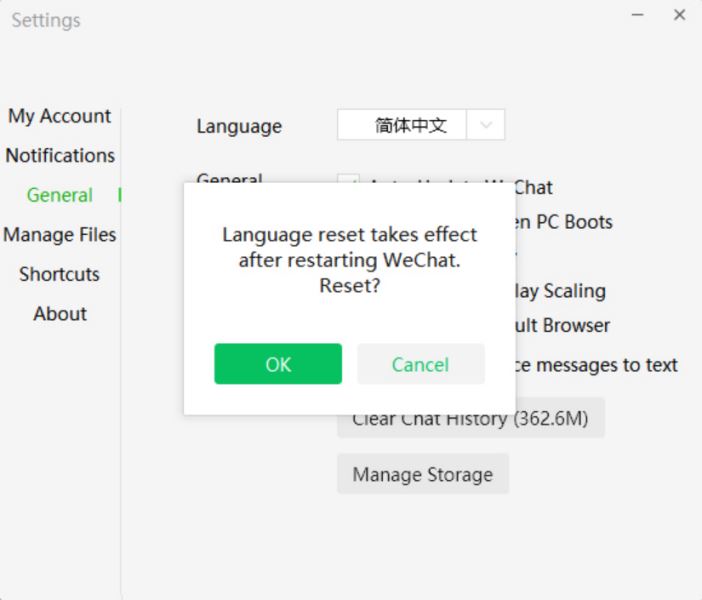Toggle the Default Browser option
The height and width of the screenshot is (600, 702).
point(562,325)
